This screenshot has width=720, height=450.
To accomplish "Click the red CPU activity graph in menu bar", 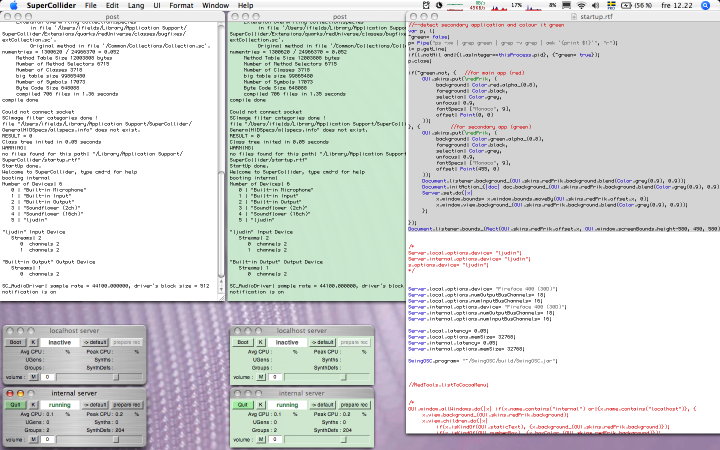I will (x=499, y=6).
